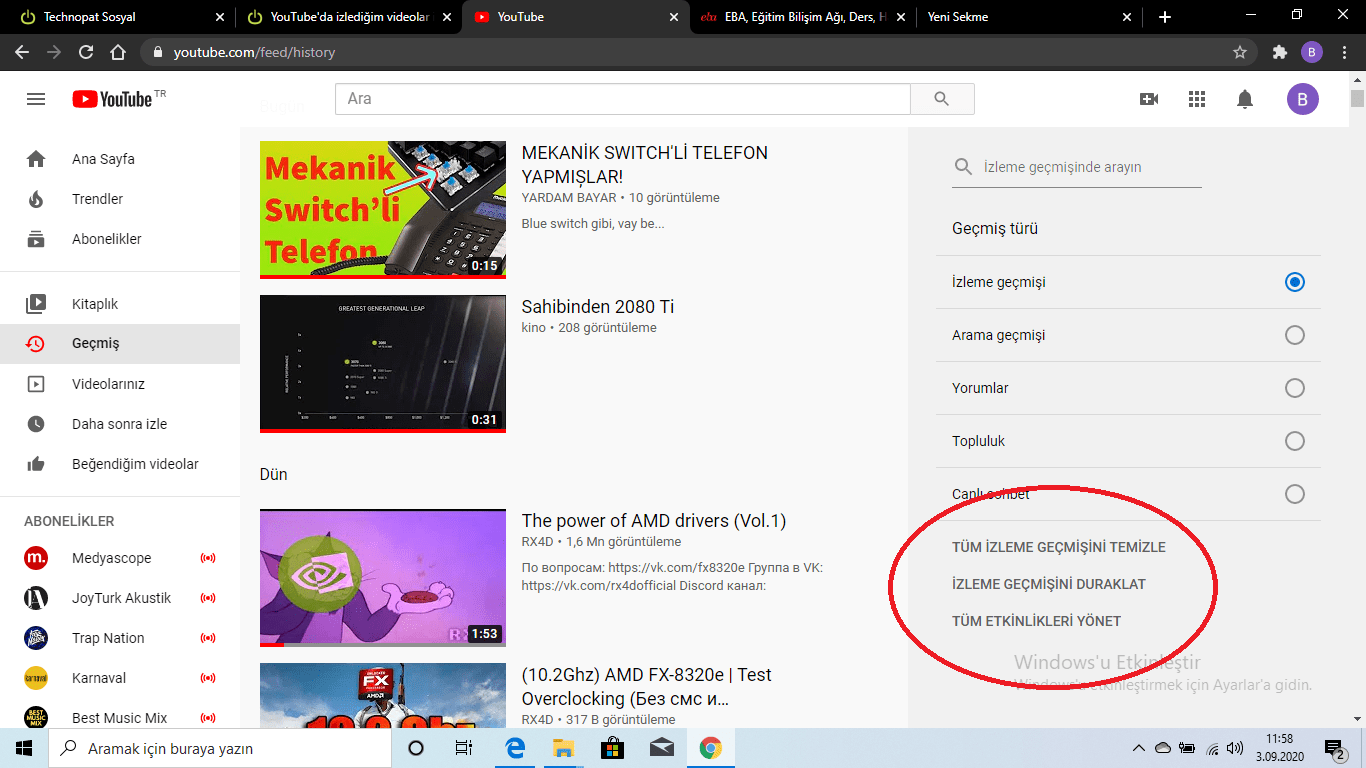Screen dimensions: 1366x768
Task: Click the search magnifier button
Action: tap(942, 99)
